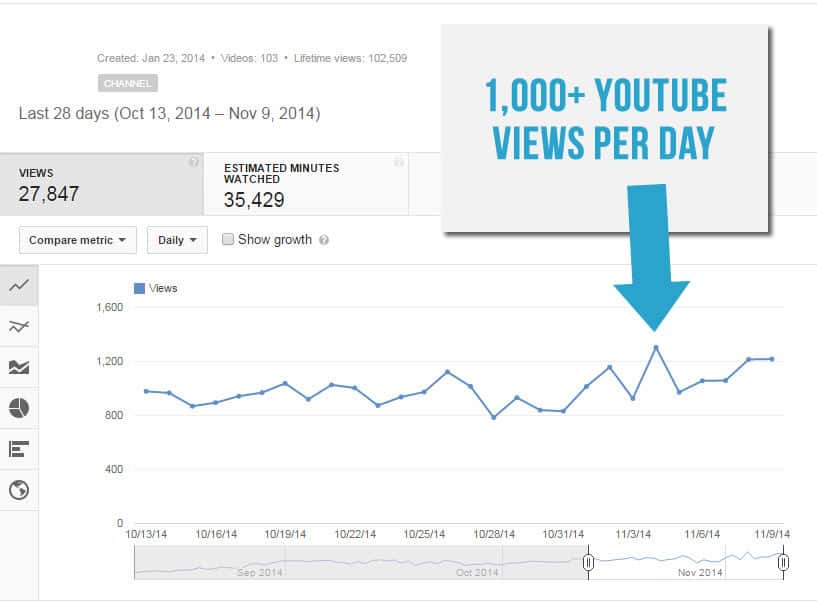Select Estimated Minutes Watched tab
The width and height of the screenshot is (817, 602).
[306, 185]
